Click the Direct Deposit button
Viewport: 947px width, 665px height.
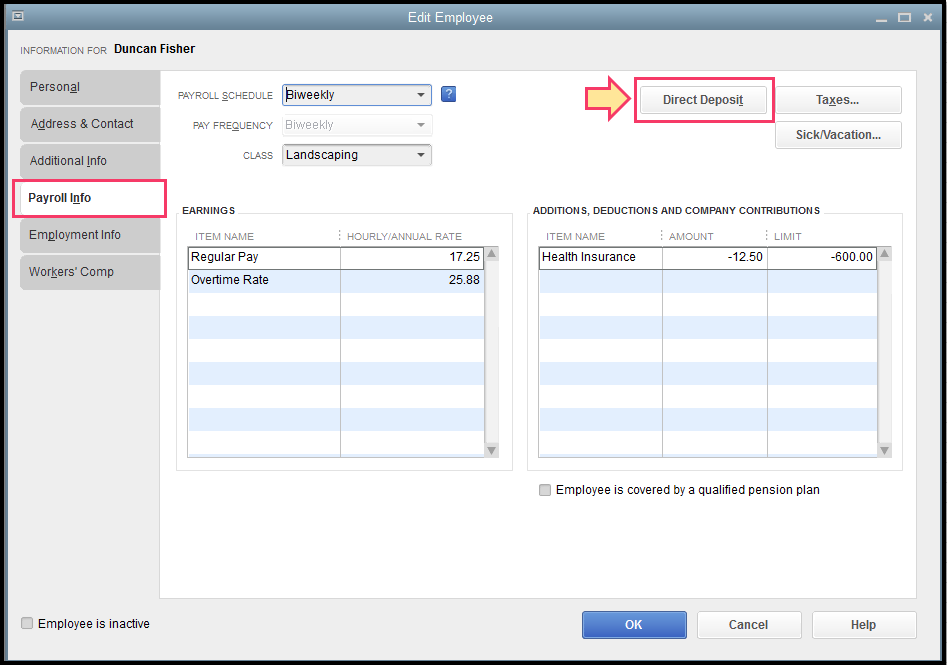click(703, 100)
